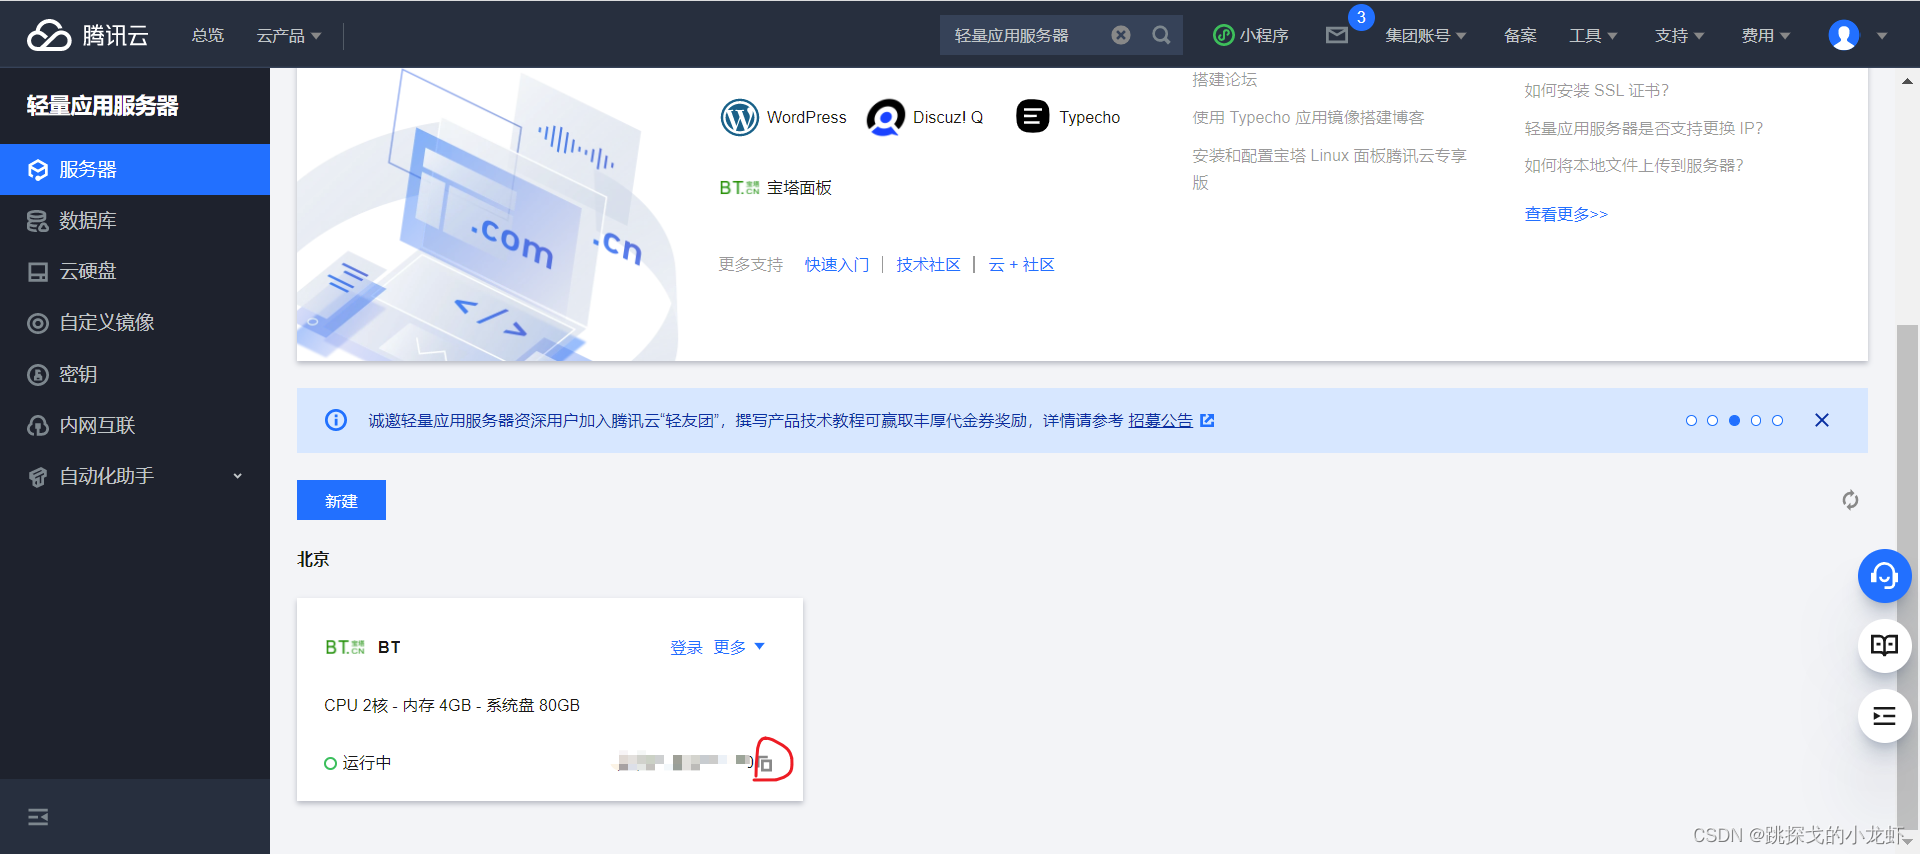Select the first banner carousel dot

point(1691,420)
